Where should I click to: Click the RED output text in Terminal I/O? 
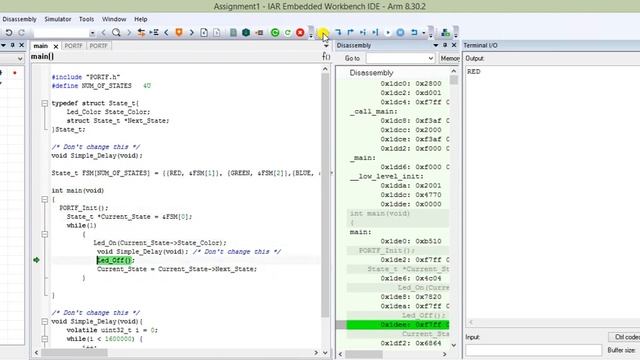pyautogui.click(x=473, y=71)
